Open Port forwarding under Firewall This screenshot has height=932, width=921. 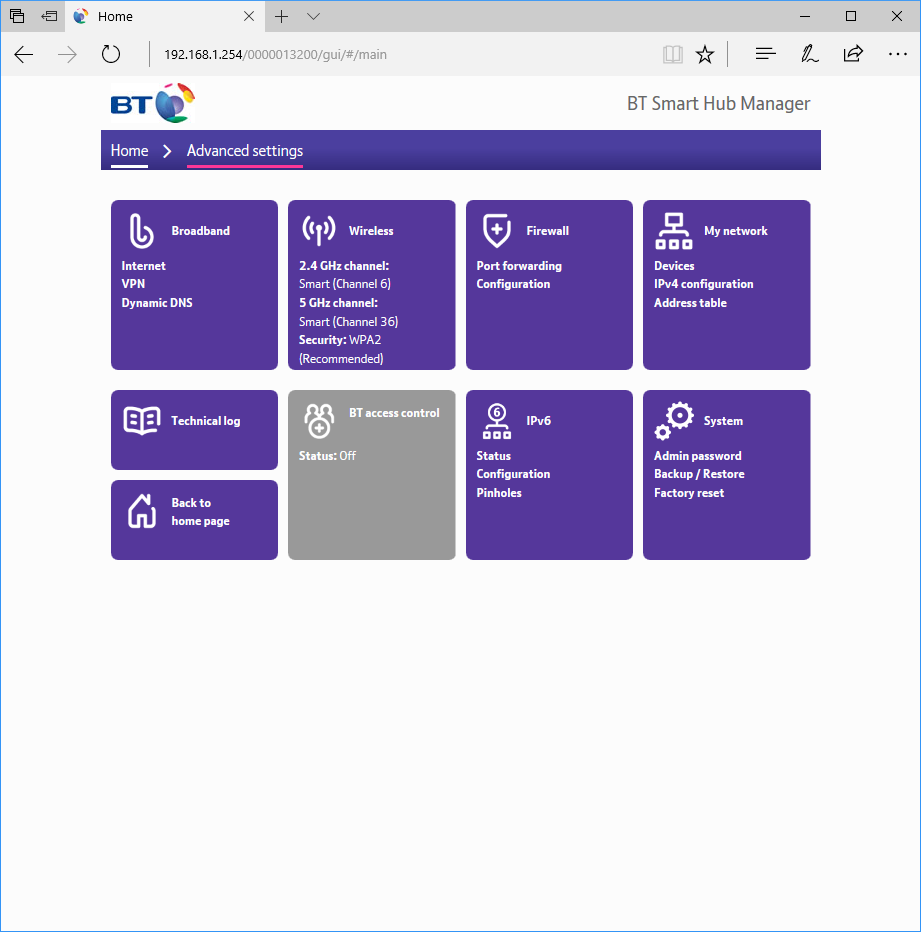[519, 266]
